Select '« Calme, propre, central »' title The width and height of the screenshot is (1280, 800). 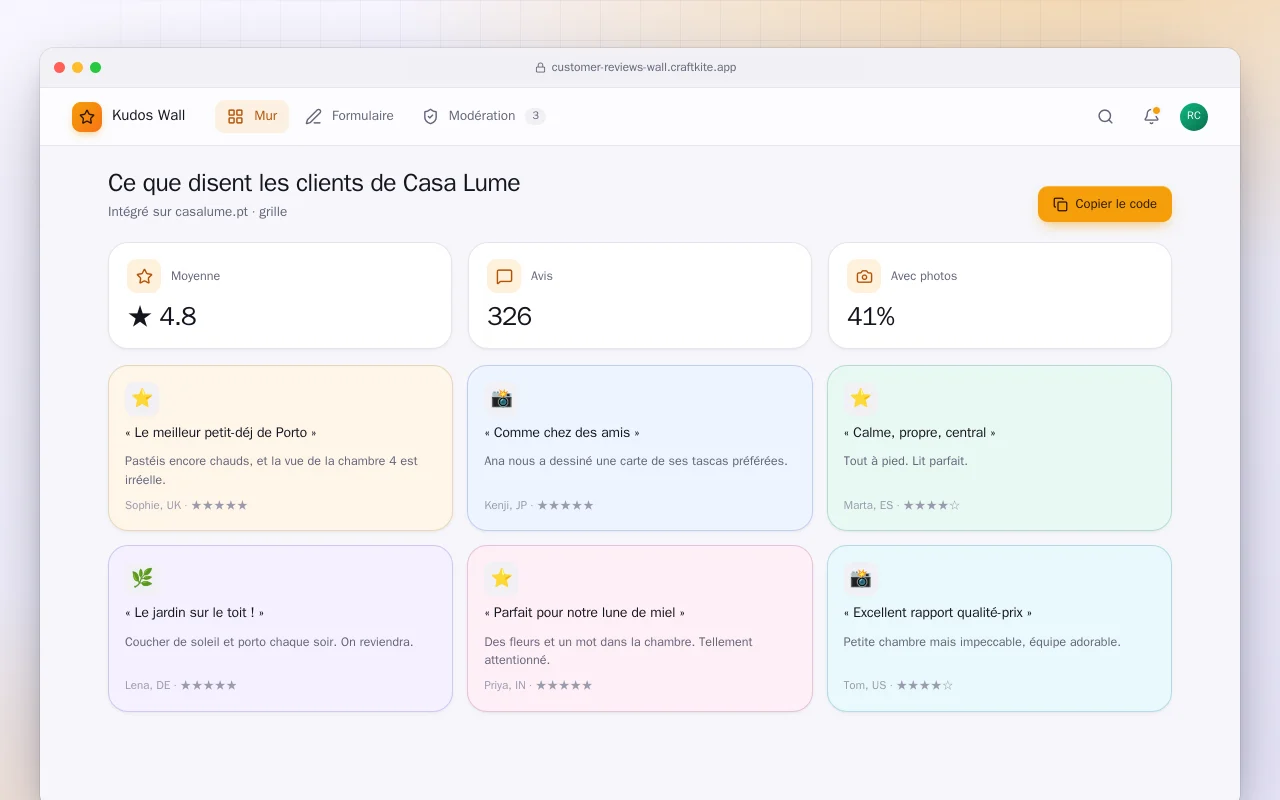920,433
